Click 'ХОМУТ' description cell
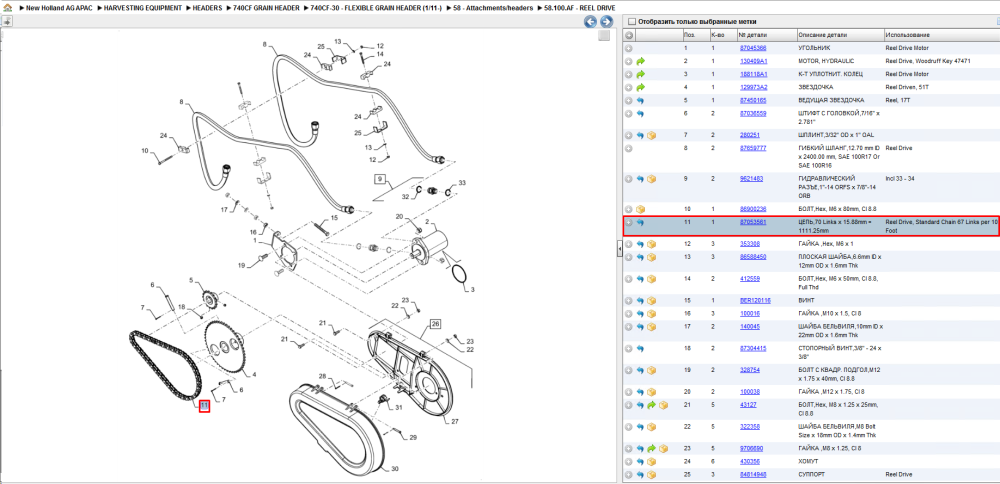 point(808,461)
